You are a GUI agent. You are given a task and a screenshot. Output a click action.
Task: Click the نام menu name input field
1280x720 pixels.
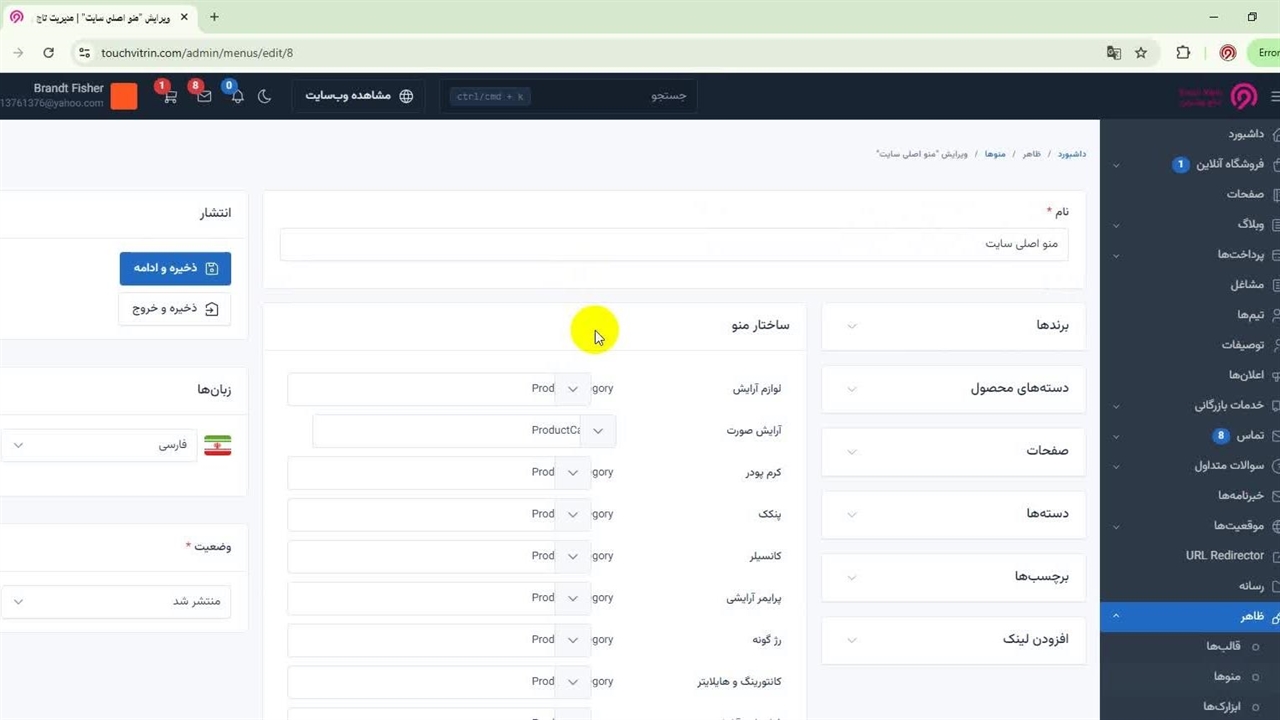click(673, 244)
